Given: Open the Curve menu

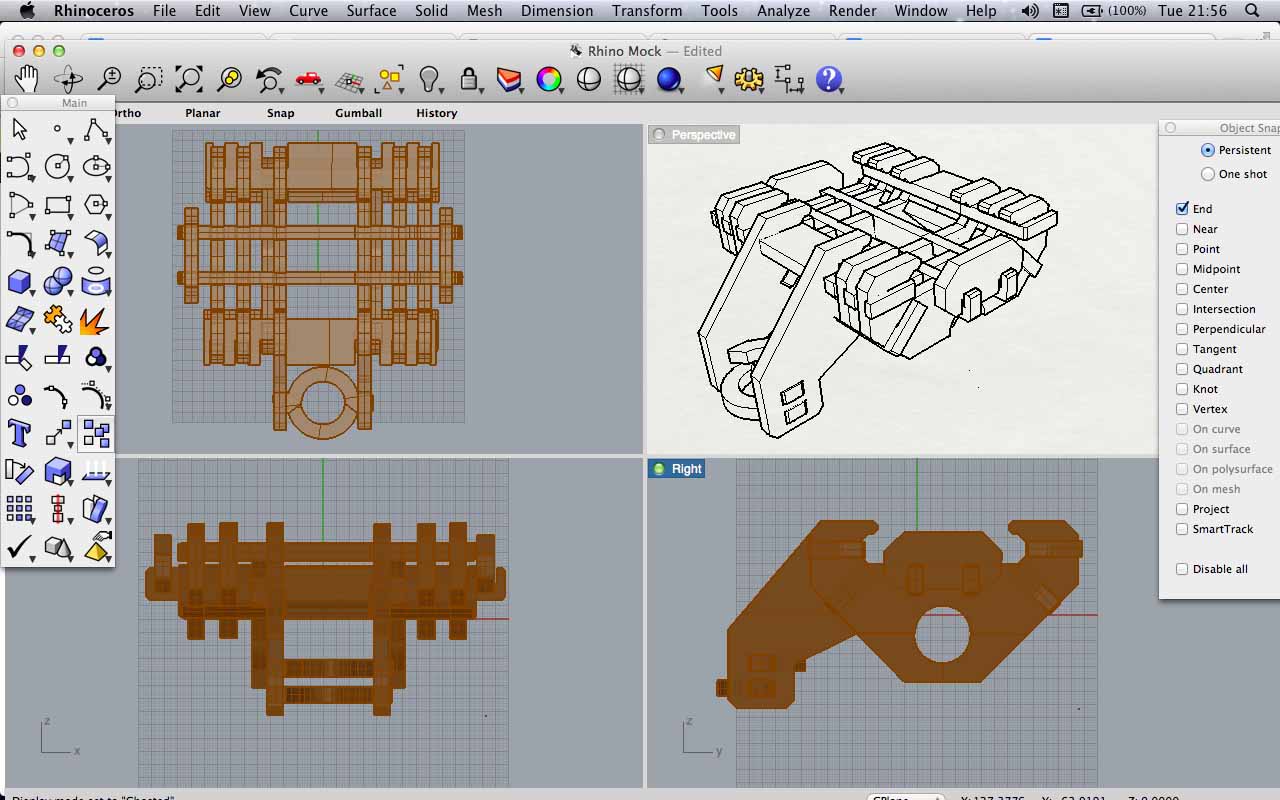Looking at the screenshot, I should (x=308, y=11).
